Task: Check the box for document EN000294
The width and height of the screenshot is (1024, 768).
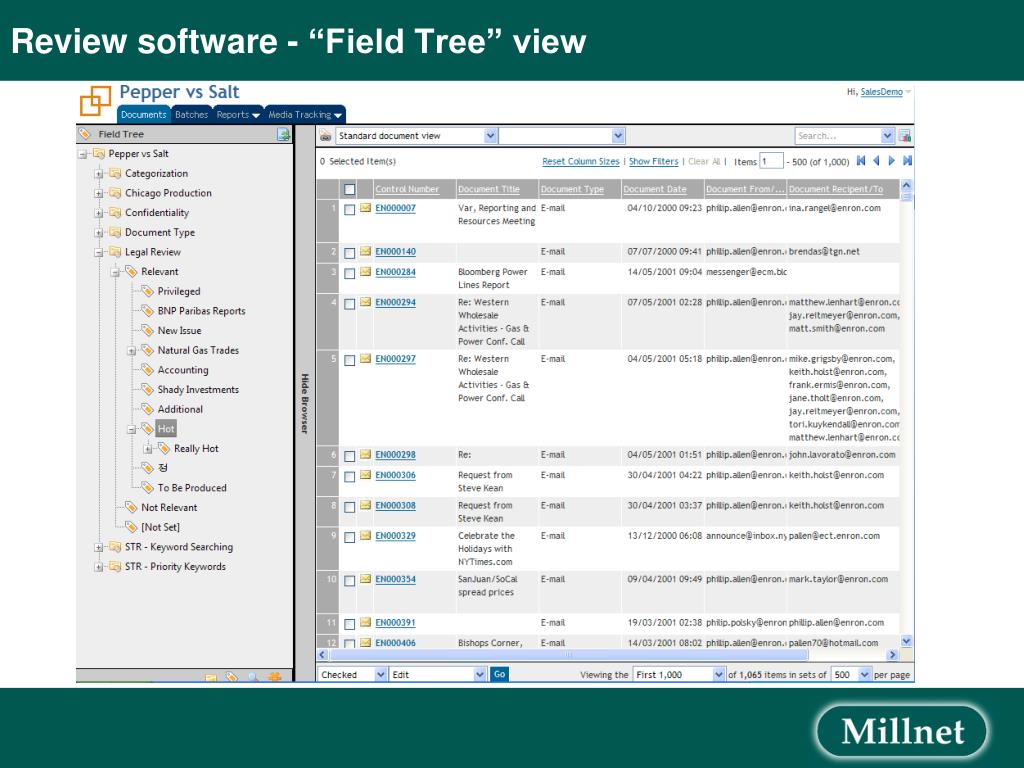Action: pyautogui.click(x=349, y=304)
